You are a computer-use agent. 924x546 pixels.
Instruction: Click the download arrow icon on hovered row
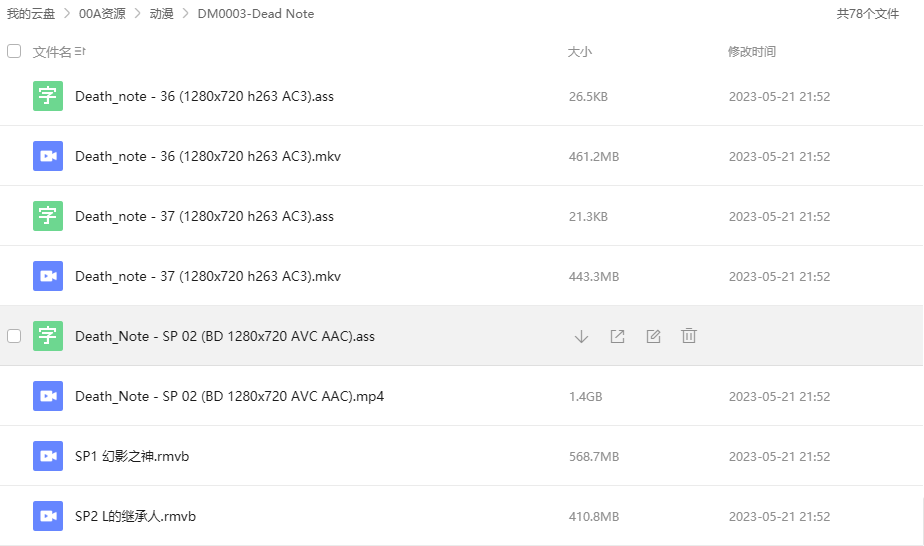[581, 336]
